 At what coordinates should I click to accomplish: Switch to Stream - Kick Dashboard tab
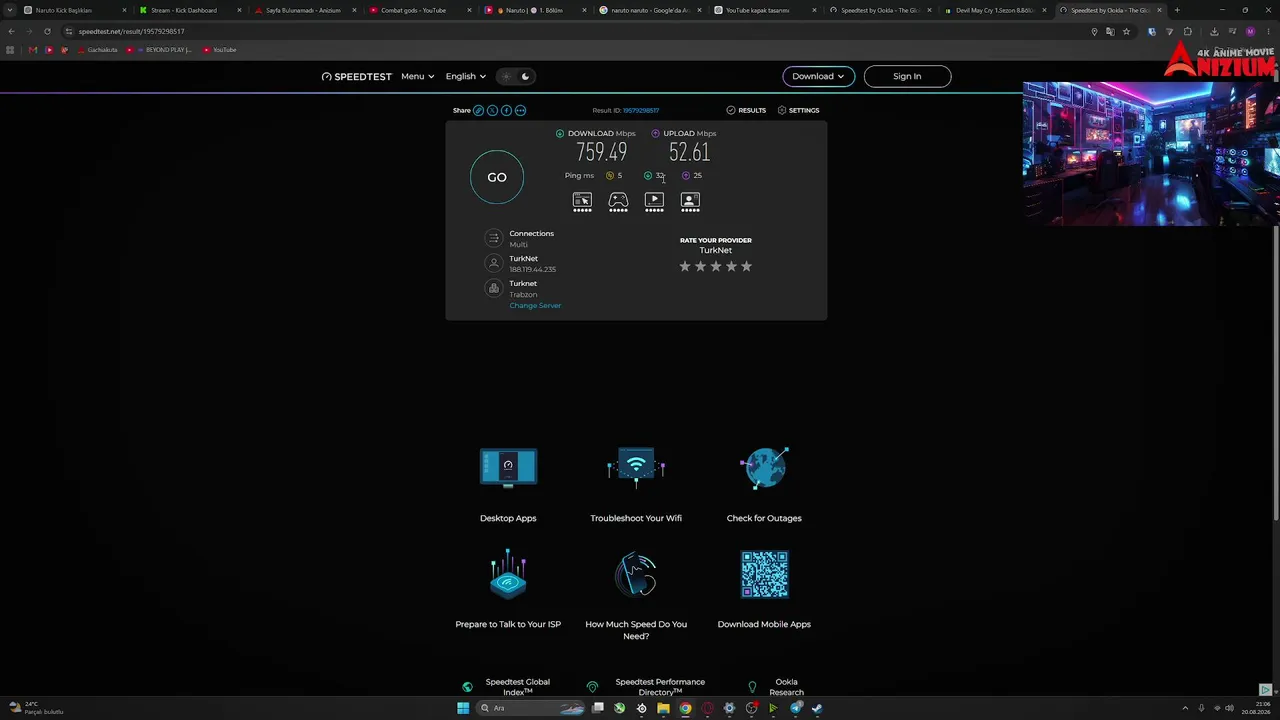click(x=189, y=10)
